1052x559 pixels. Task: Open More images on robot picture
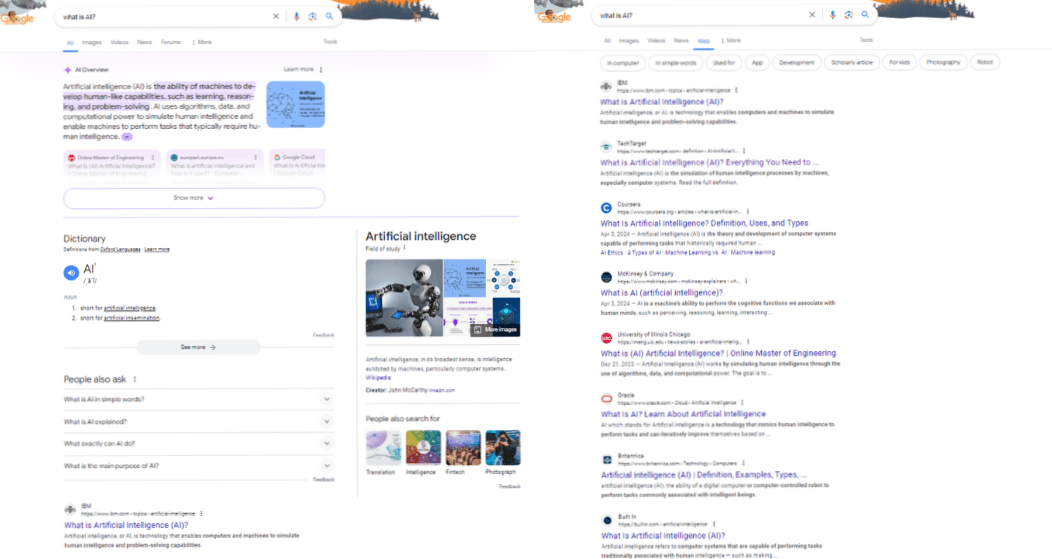coord(495,329)
